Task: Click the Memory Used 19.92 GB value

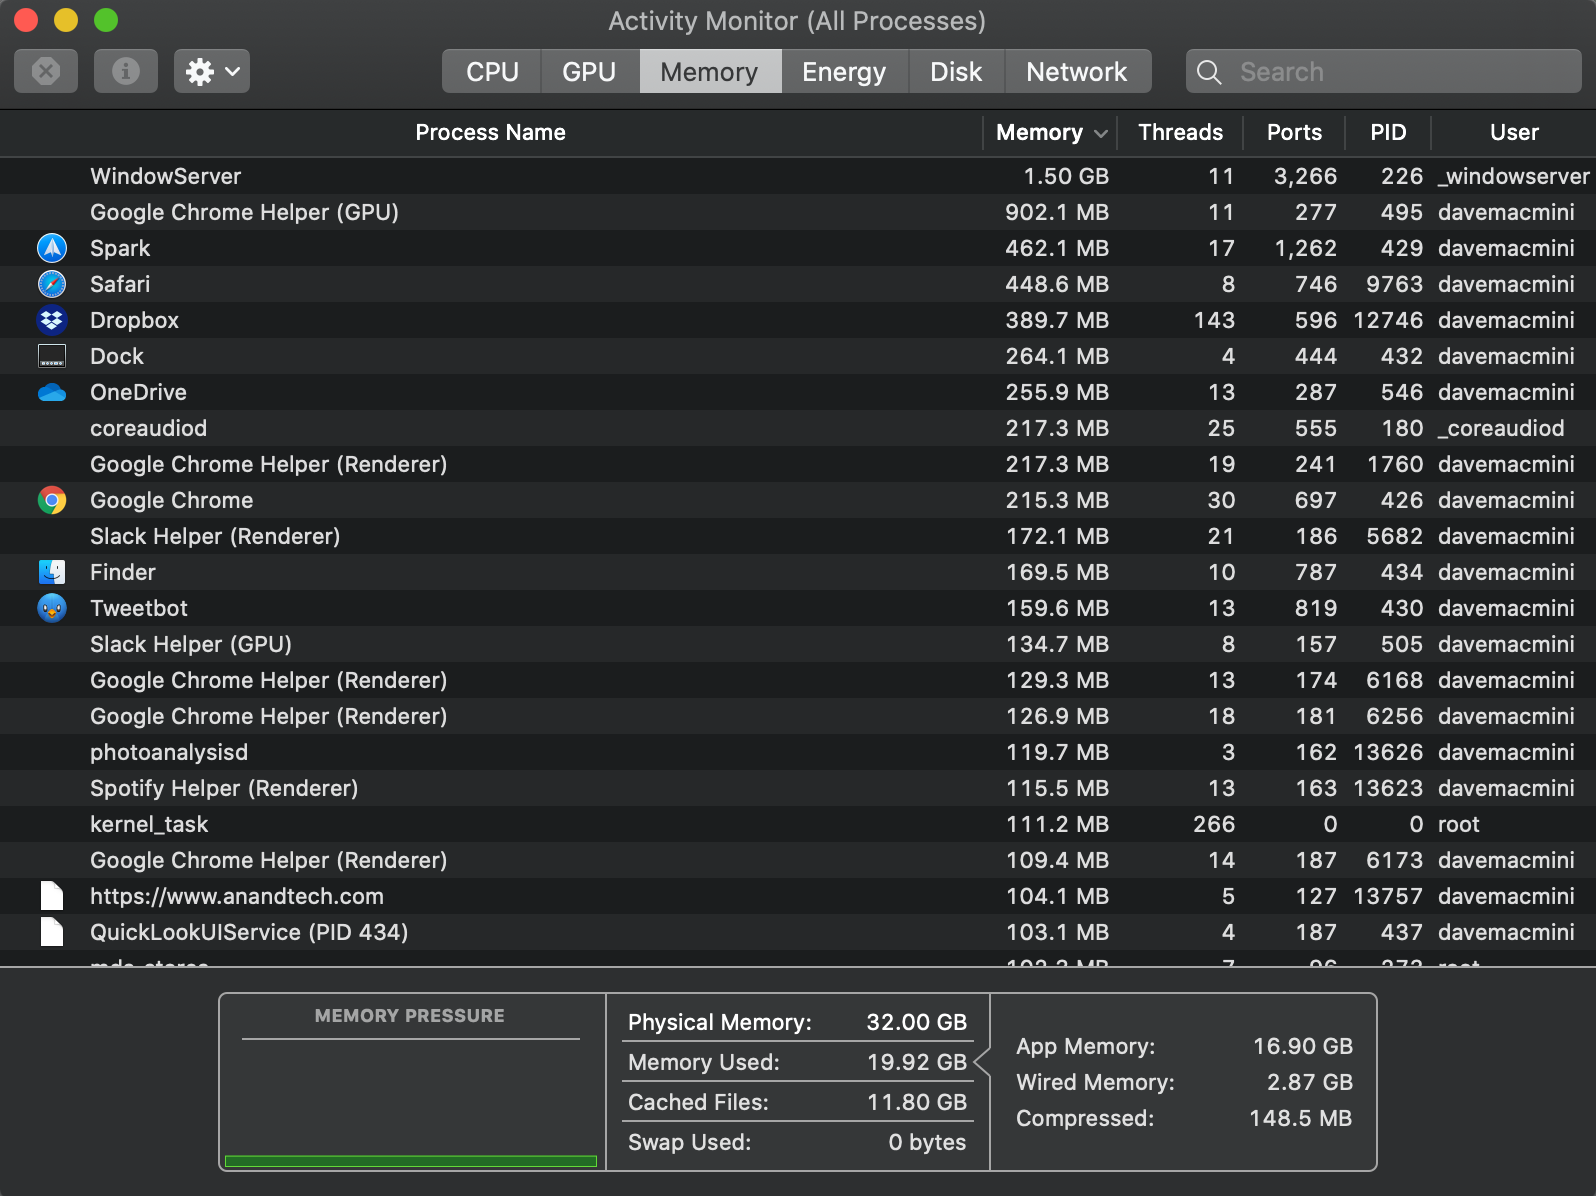Action: pos(916,1062)
